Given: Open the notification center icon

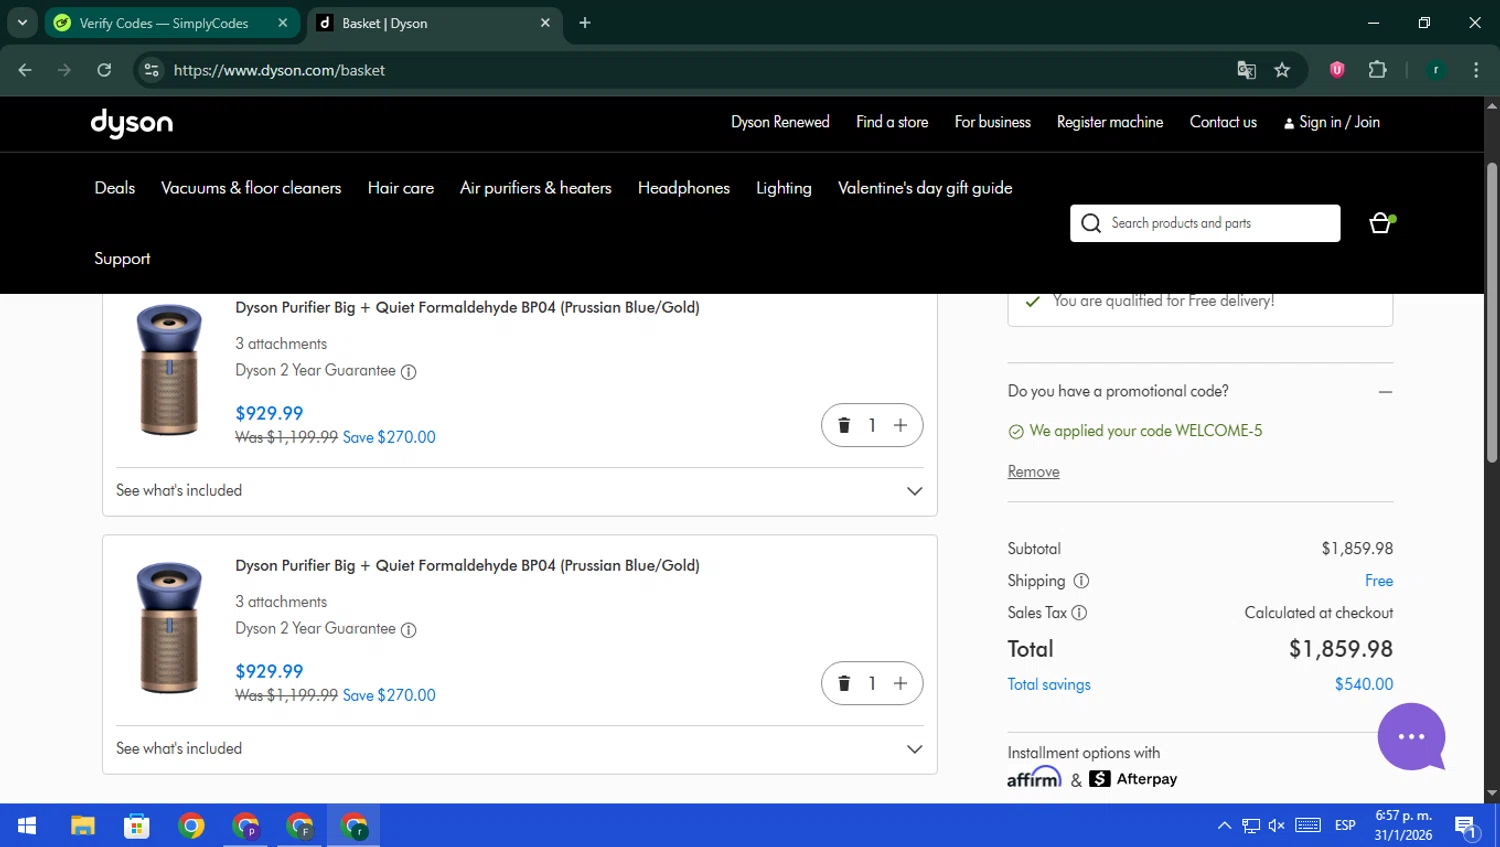Looking at the screenshot, I should (x=1467, y=827).
